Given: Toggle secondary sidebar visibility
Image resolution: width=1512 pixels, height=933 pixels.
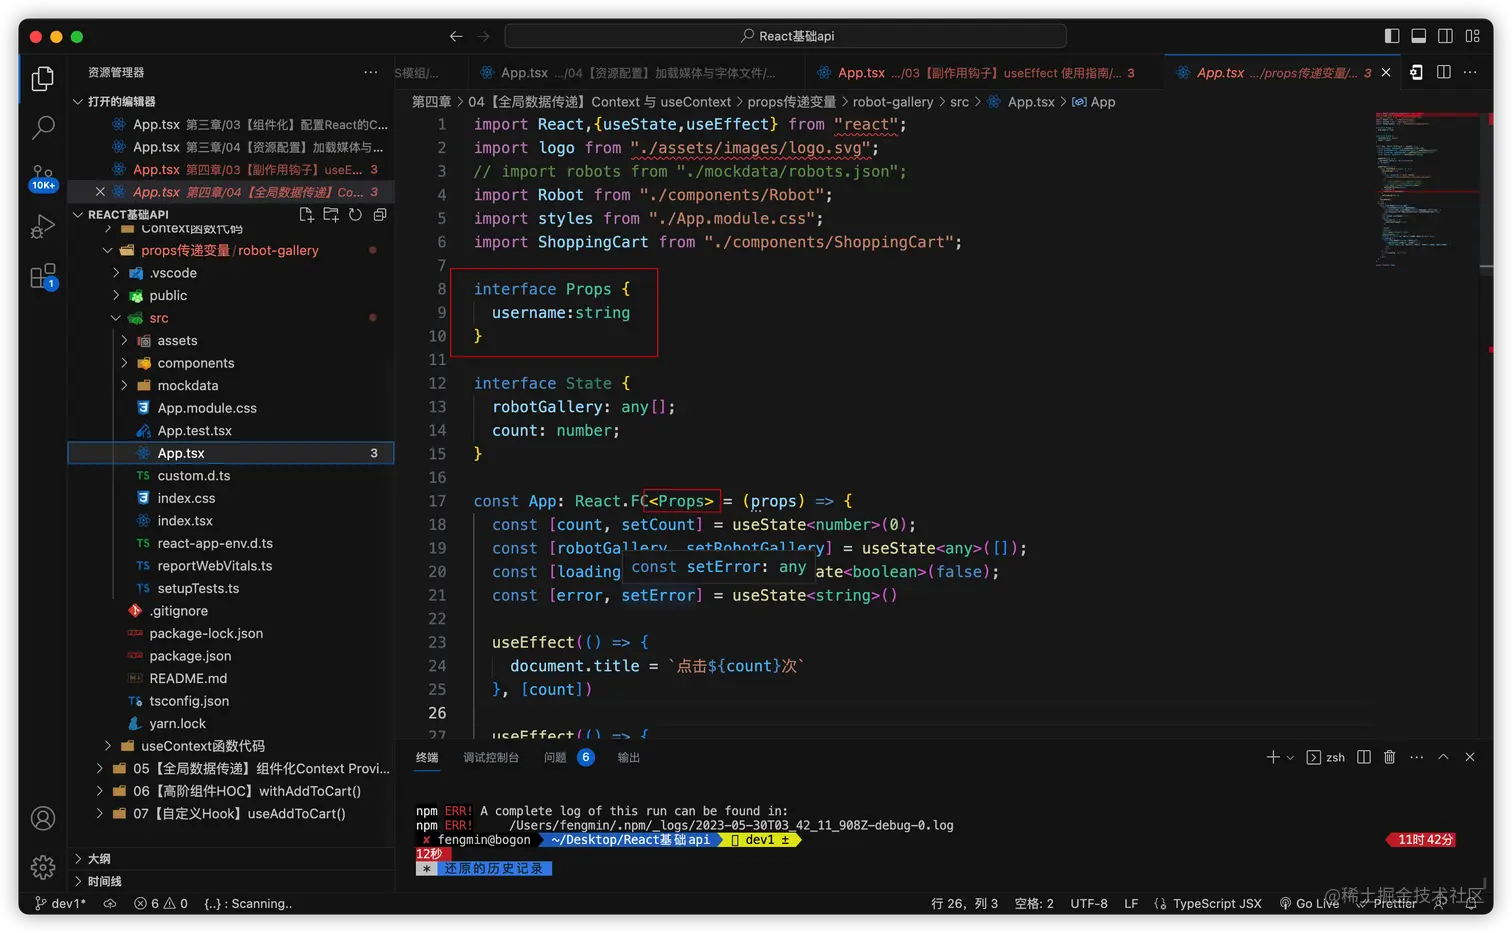Looking at the screenshot, I should pyautogui.click(x=1446, y=36).
